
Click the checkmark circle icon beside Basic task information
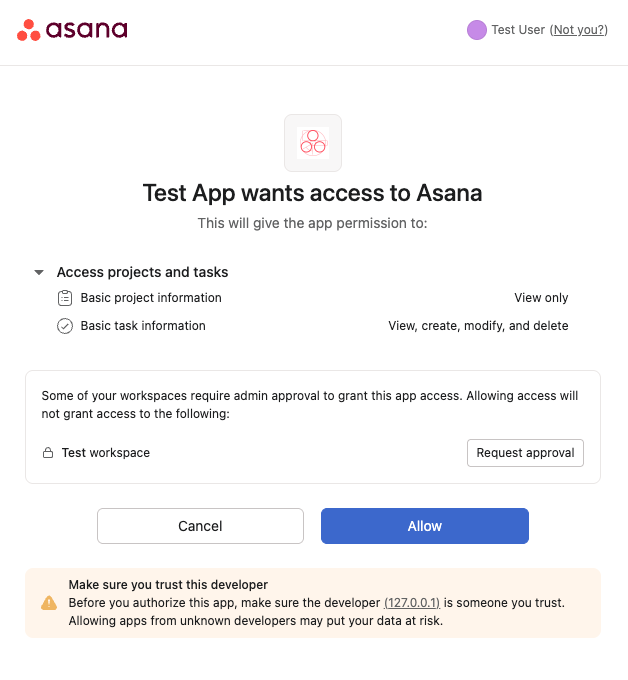tap(65, 326)
